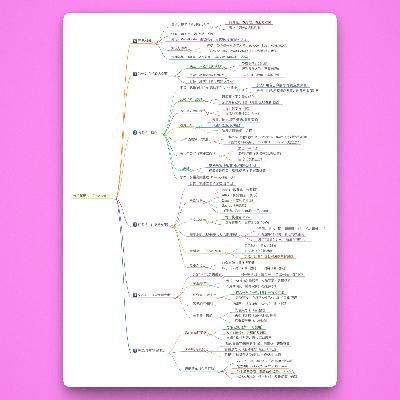Select the red-underlined leaf node at the very top
This screenshot has width=400, height=400.
pyautogui.click(x=249, y=22)
